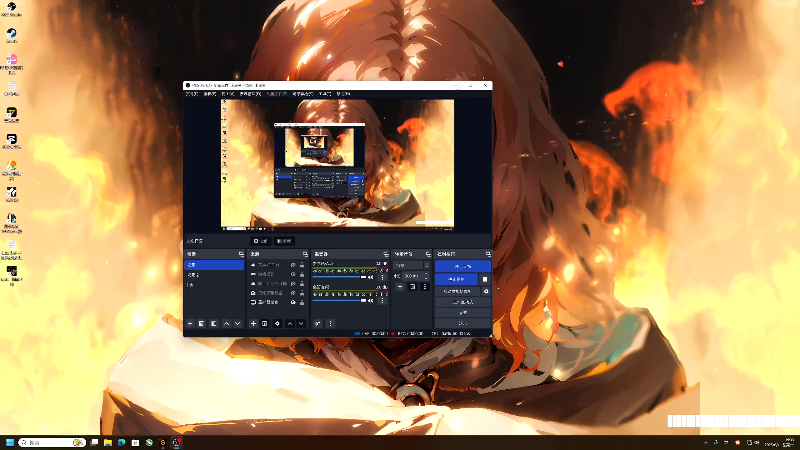Toggle visibility eye of the third source
800x450 pixels.
293,284
